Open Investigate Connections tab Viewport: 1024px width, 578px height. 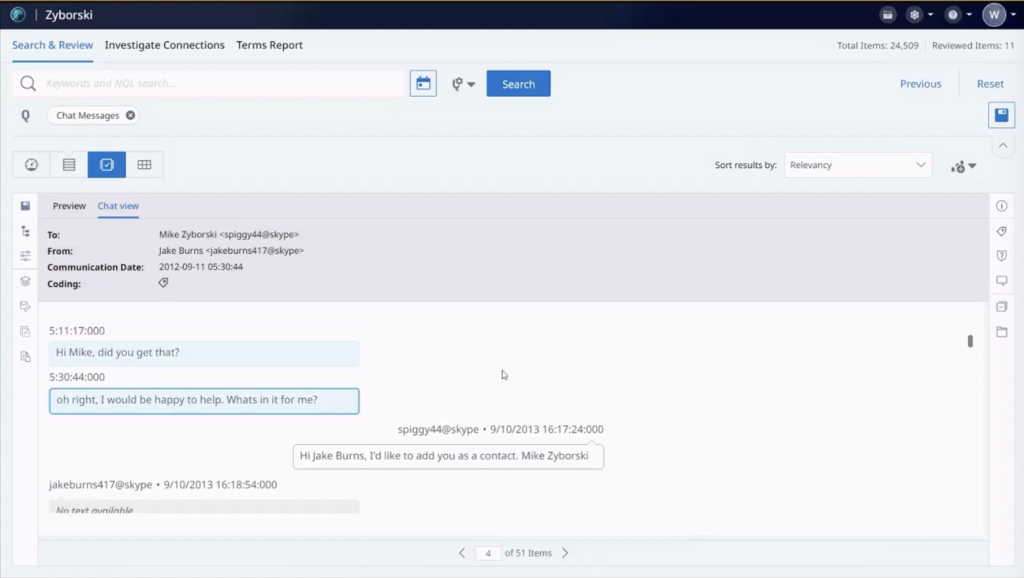tap(165, 45)
